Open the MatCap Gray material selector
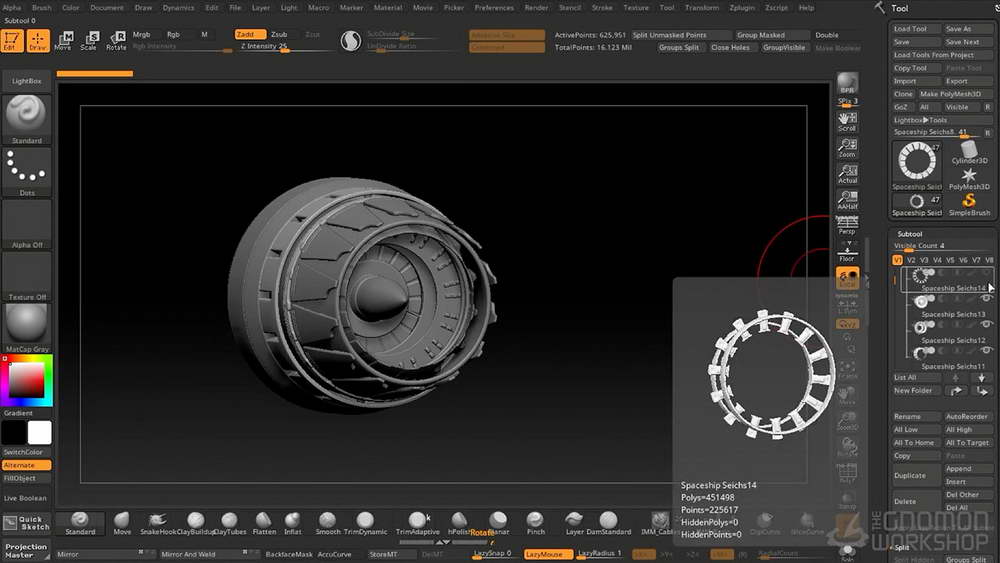1000x563 pixels. click(x=27, y=328)
